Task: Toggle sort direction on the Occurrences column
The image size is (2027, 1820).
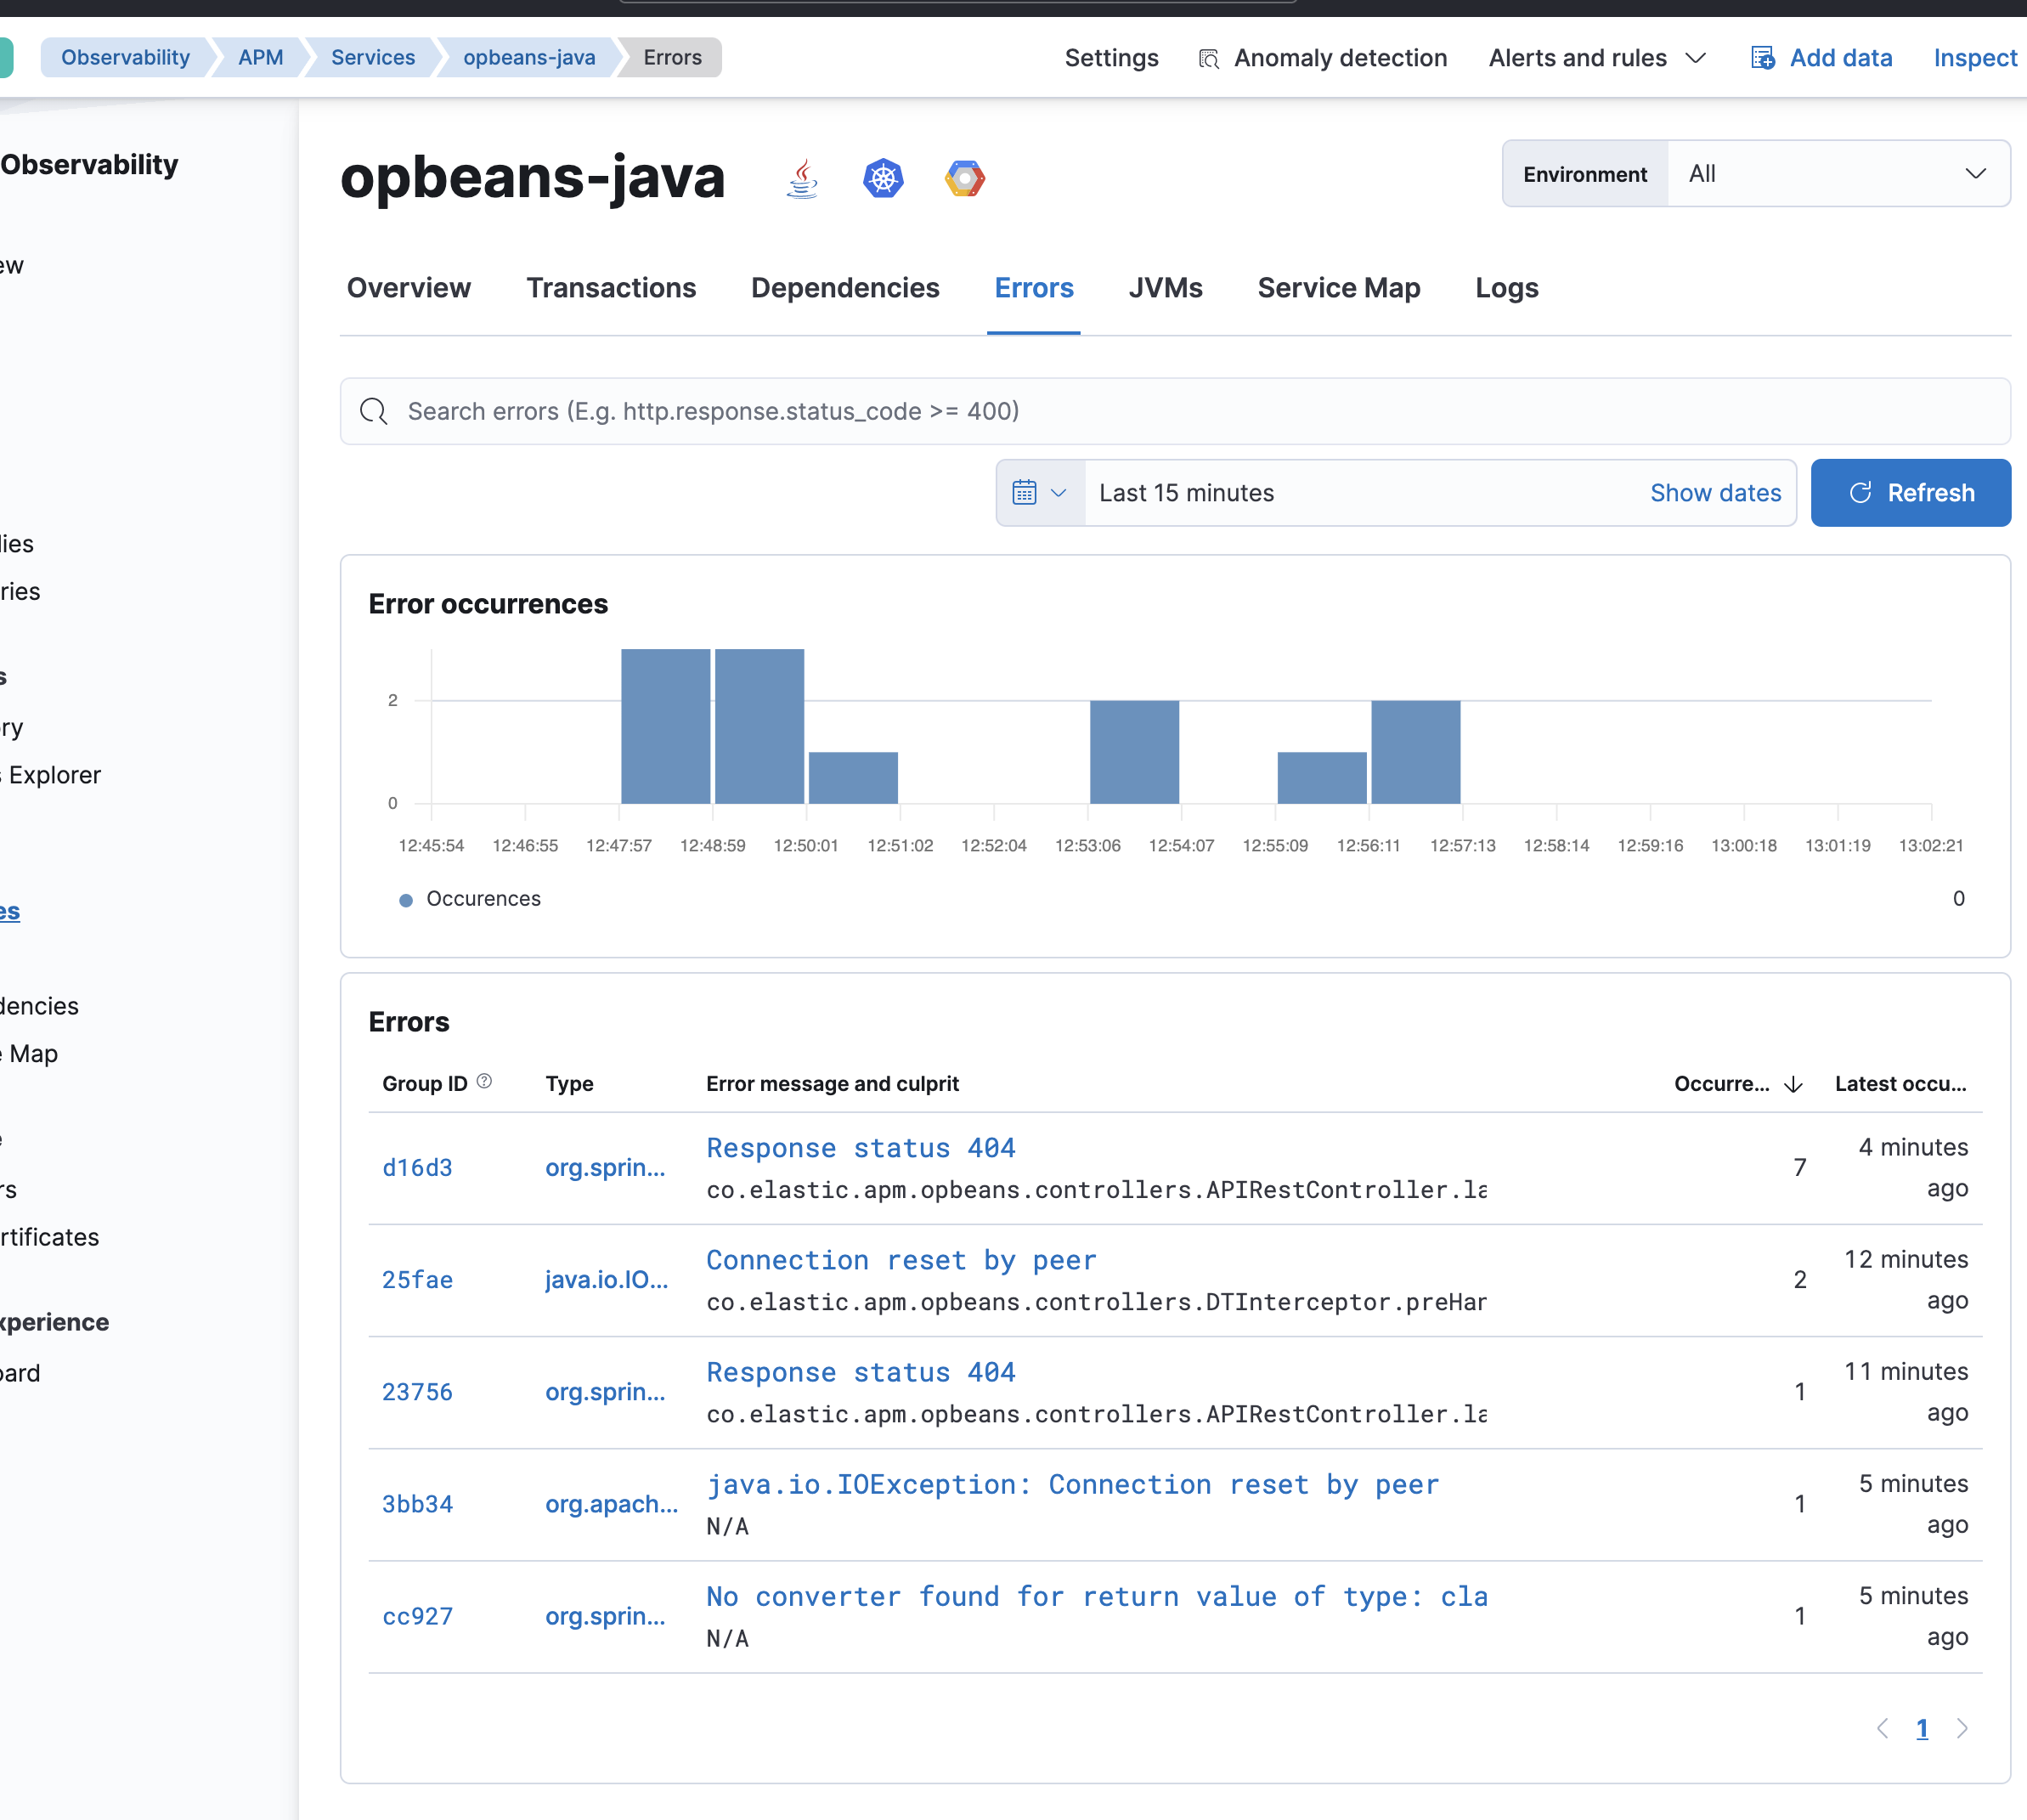Action: coord(1793,1084)
